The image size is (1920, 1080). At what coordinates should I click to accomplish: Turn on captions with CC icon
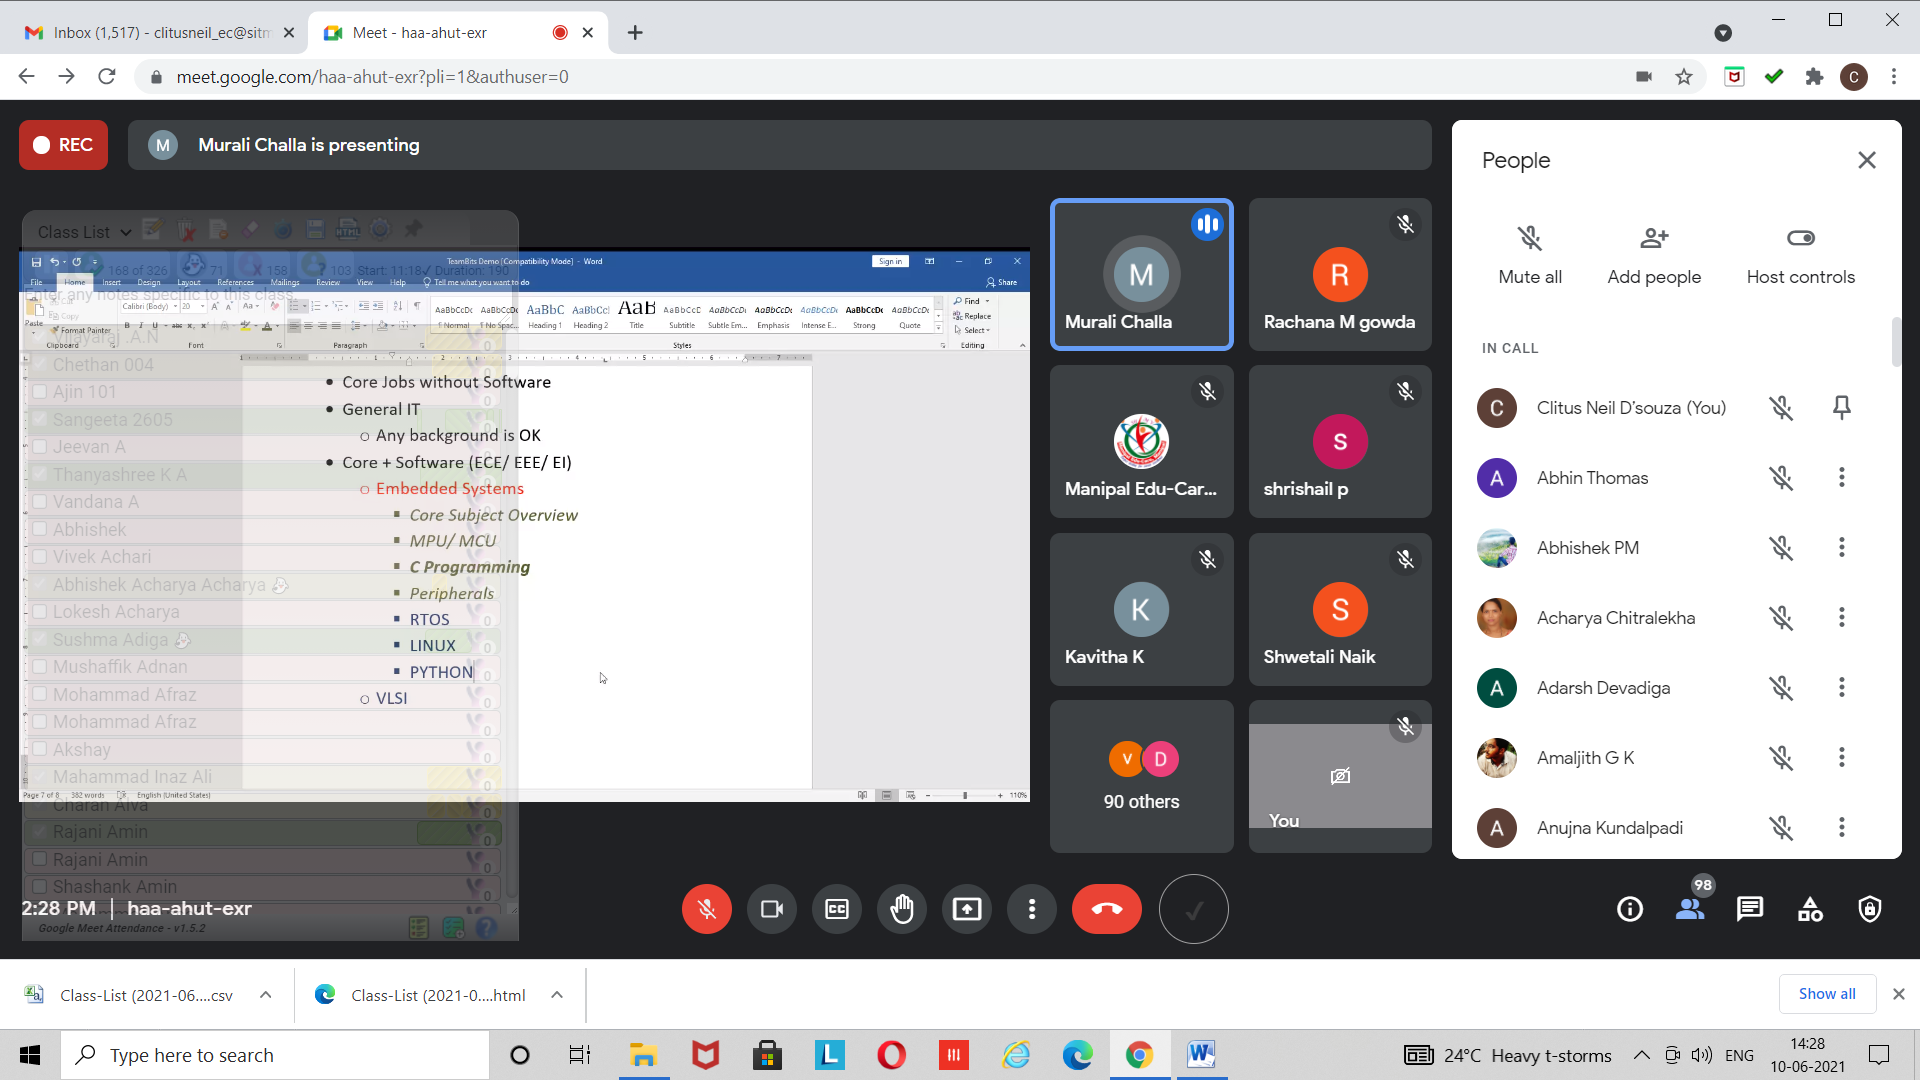coord(837,909)
